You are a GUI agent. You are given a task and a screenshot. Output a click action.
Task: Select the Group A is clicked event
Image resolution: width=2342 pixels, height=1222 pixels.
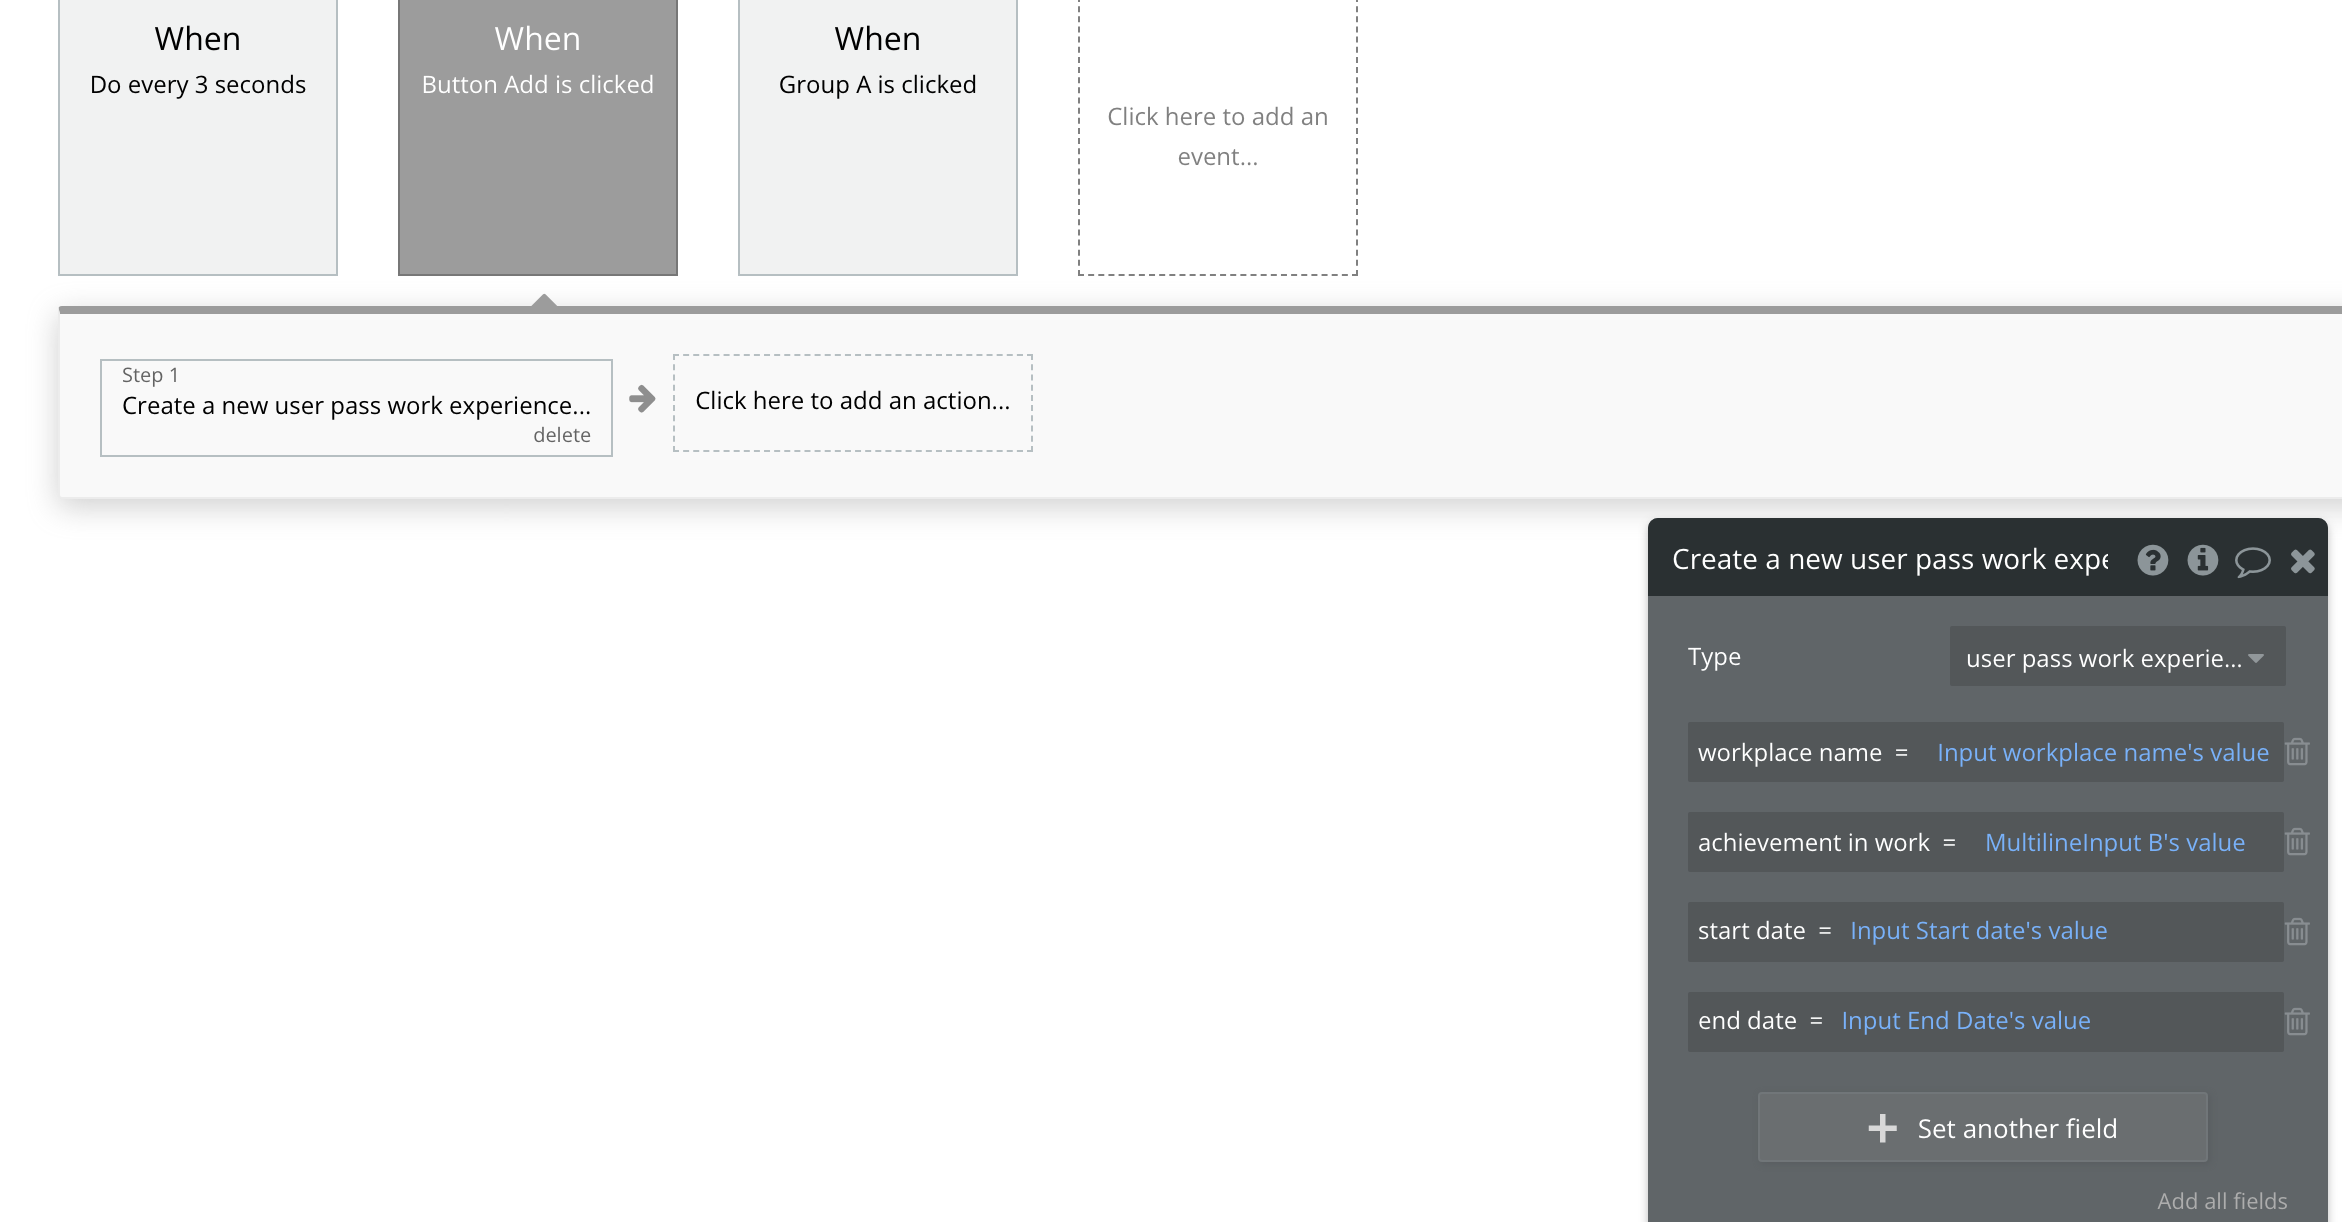(877, 136)
